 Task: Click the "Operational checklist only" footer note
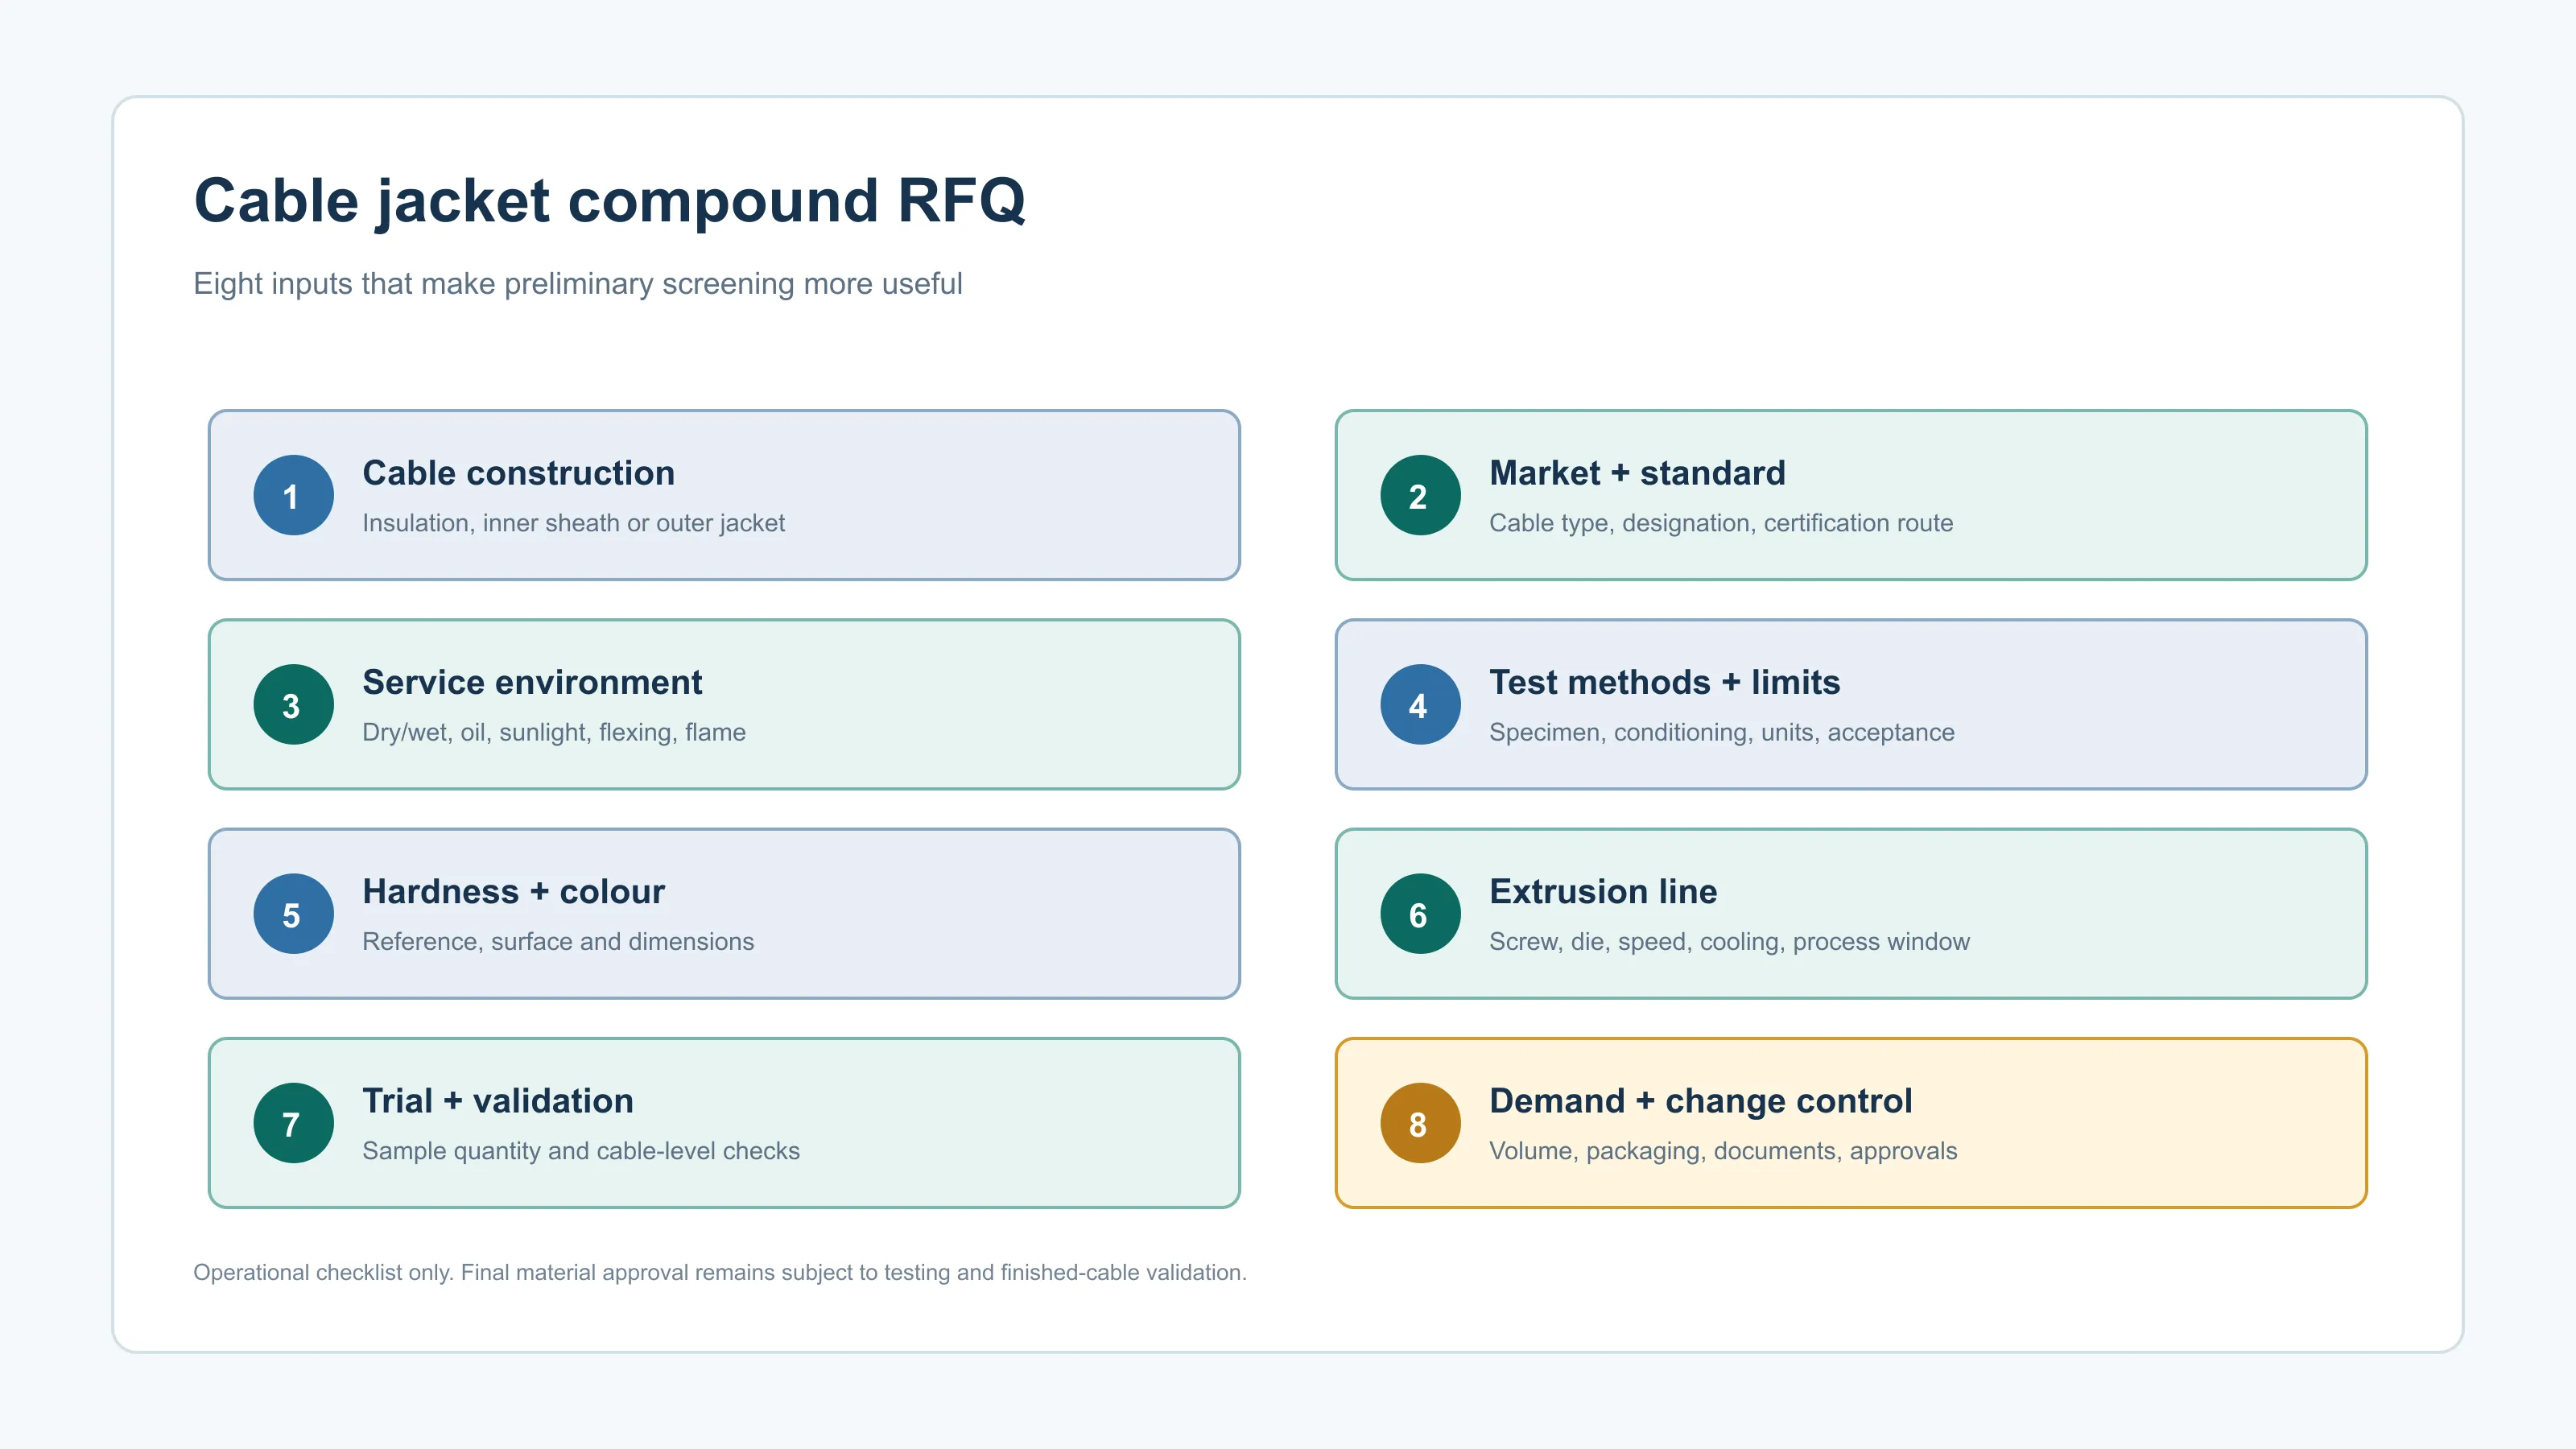point(720,1272)
